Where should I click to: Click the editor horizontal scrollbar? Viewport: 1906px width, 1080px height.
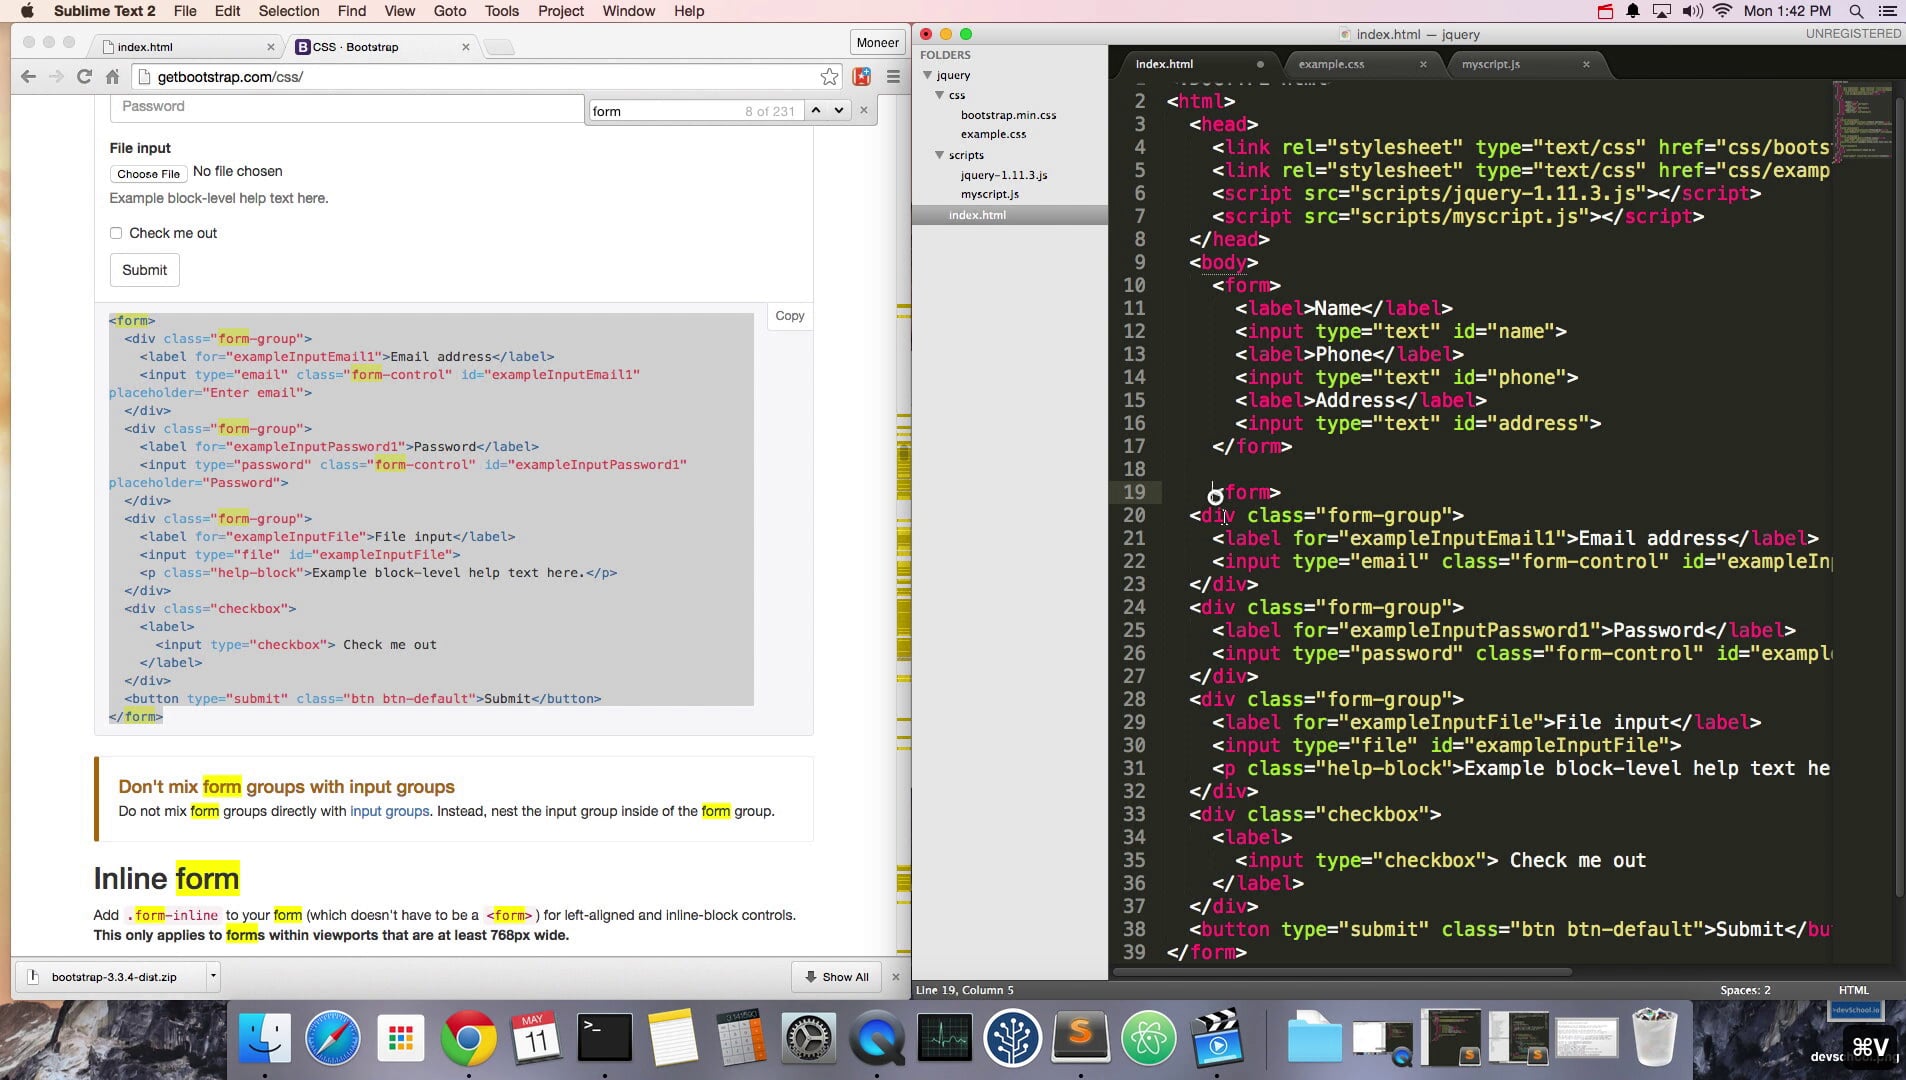click(1343, 971)
